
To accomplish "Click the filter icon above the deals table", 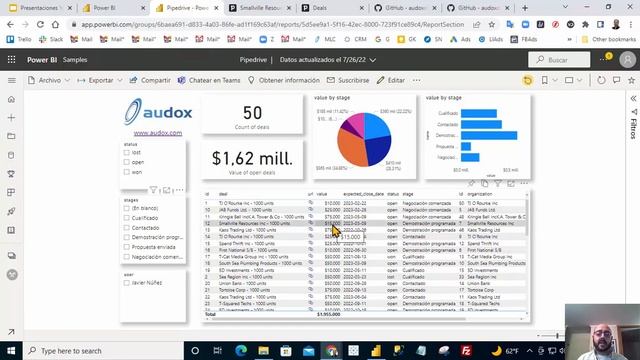I will 498,184.
